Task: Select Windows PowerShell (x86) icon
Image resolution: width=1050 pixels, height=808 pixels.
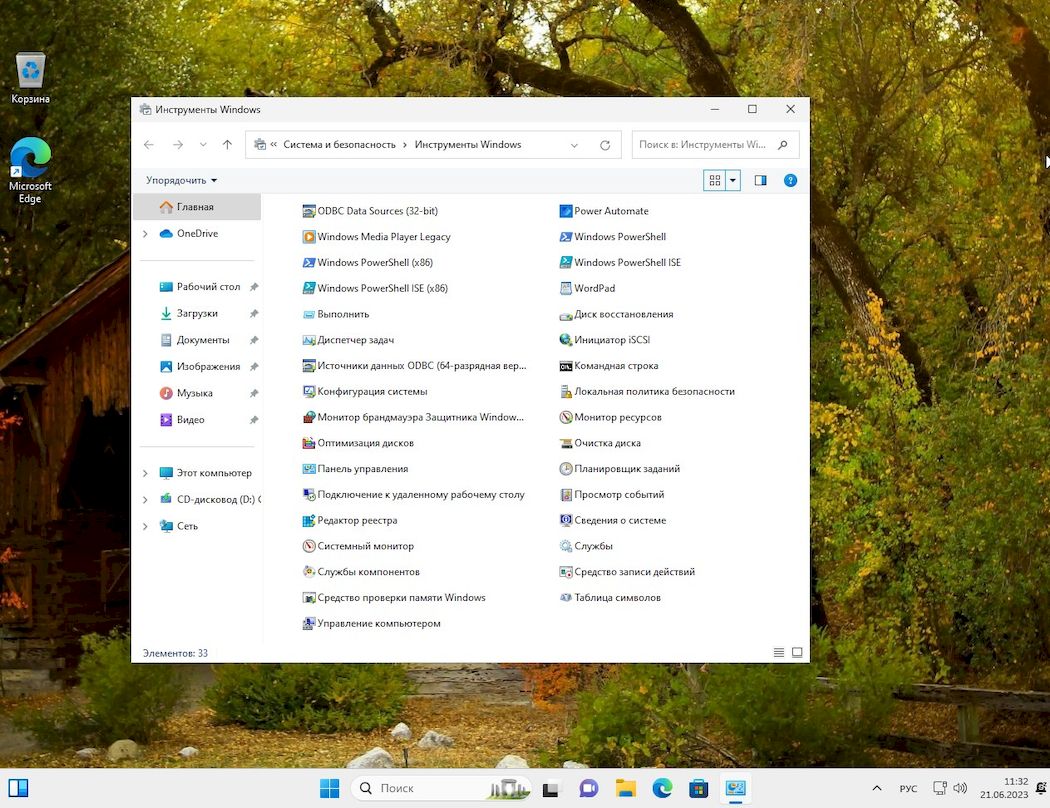Action: [x=309, y=262]
